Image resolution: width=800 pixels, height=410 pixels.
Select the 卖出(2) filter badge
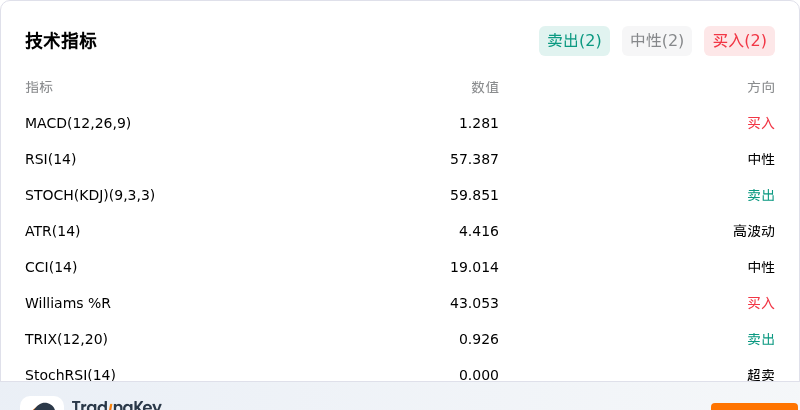[574, 41]
